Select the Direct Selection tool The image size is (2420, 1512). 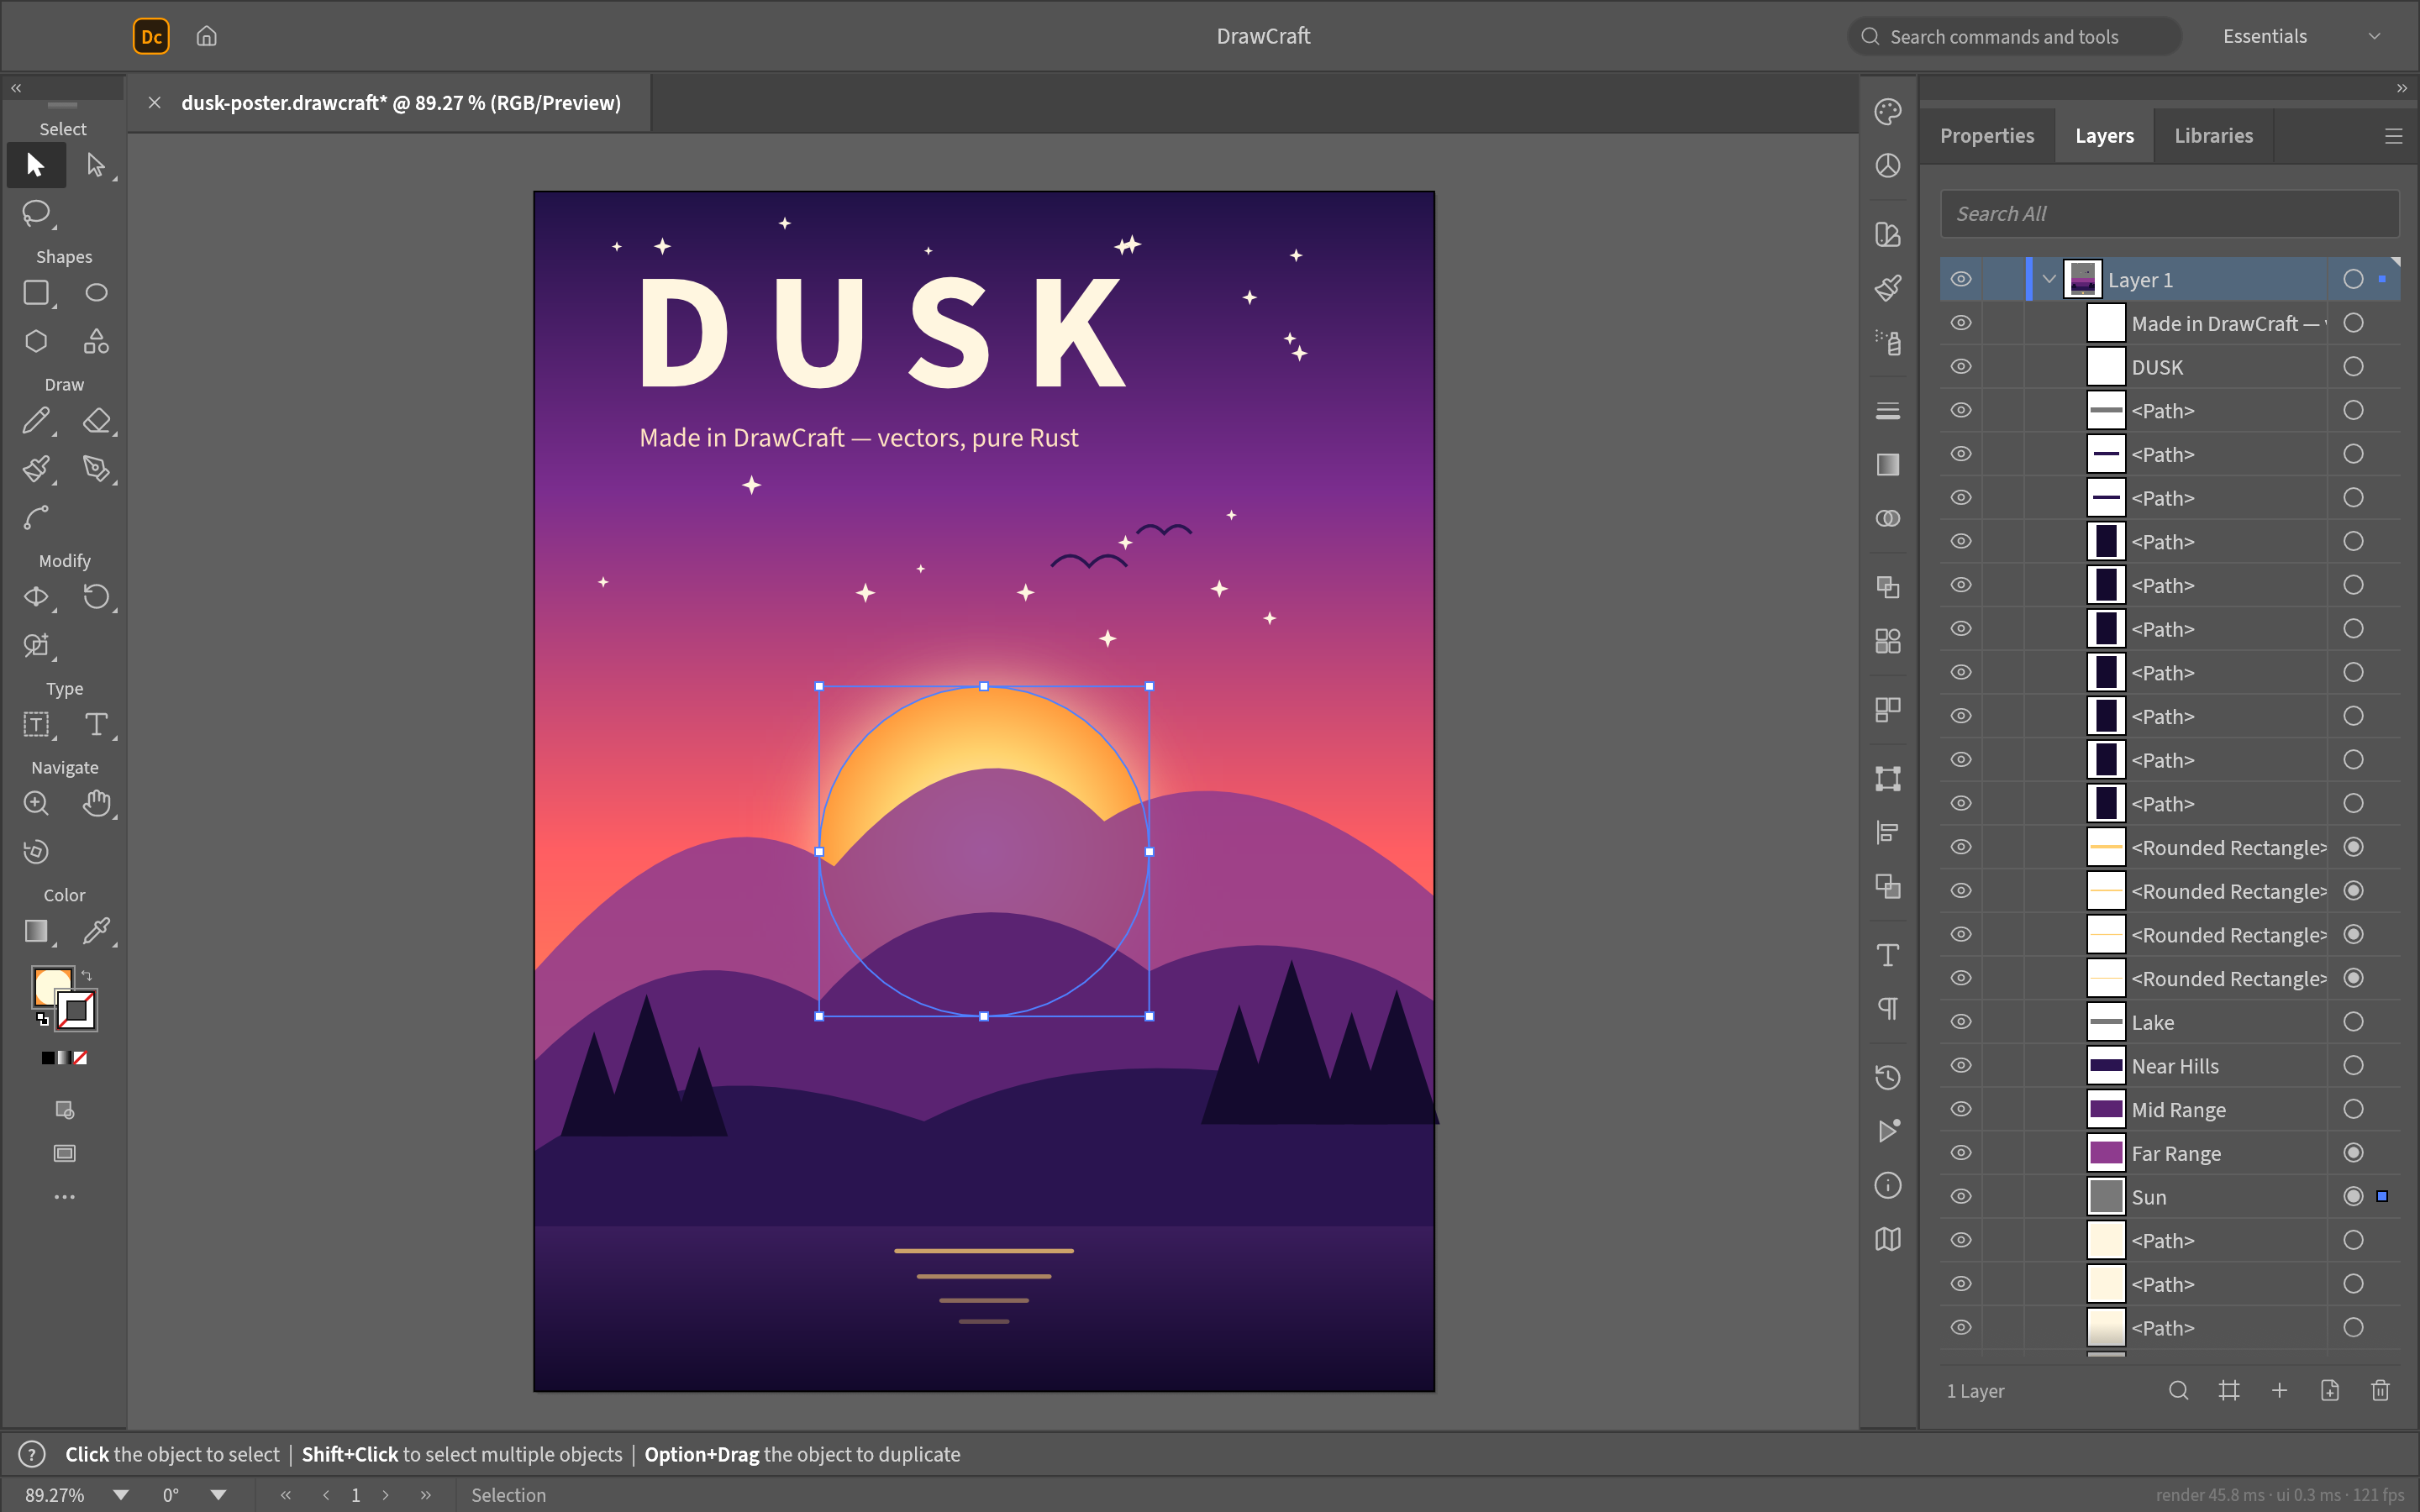point(96,165)
